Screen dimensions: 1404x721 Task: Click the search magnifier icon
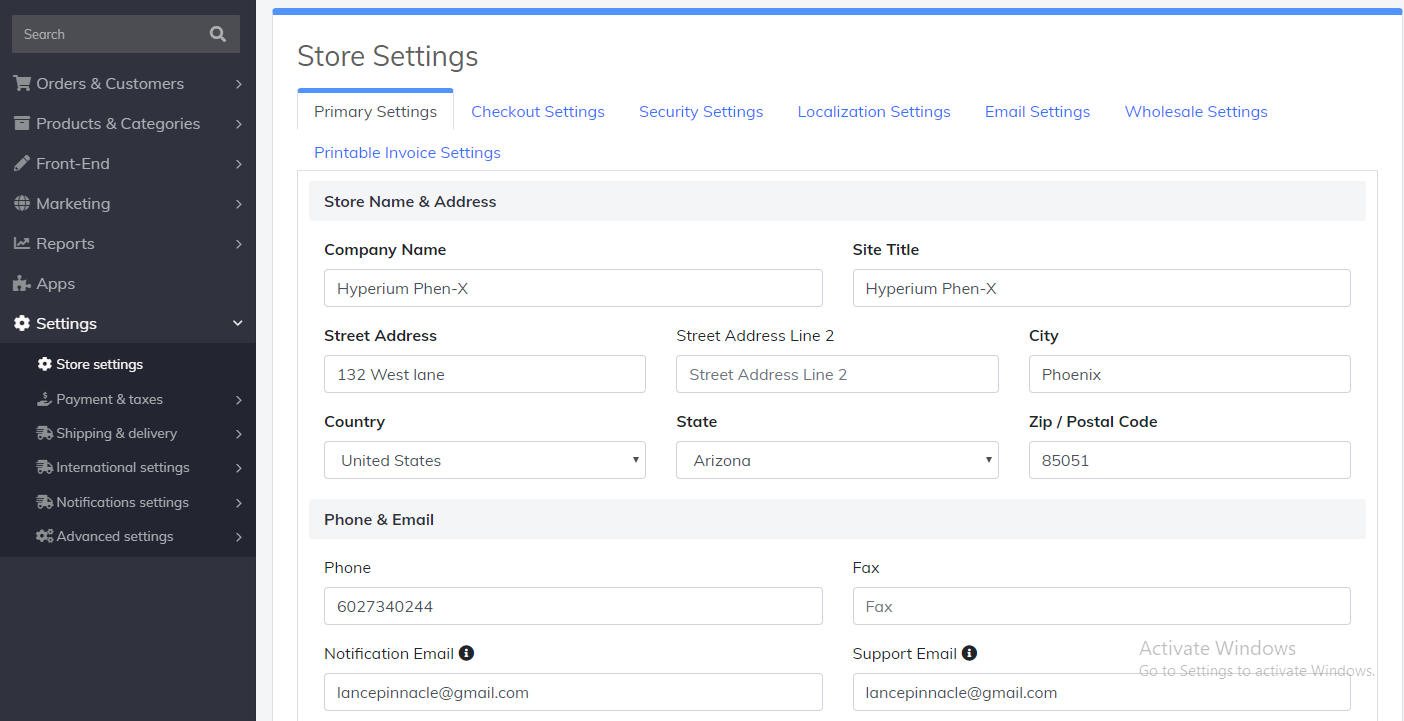point(218,34)
